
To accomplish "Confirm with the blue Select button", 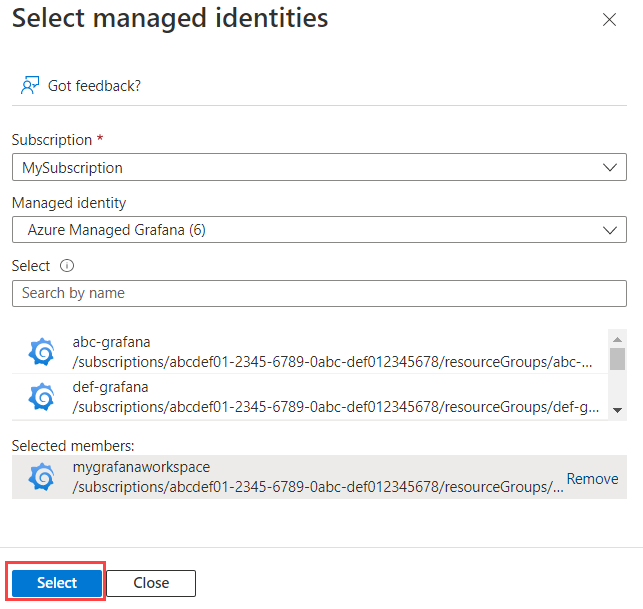I will pyautogui.click(x=57, y=583).
